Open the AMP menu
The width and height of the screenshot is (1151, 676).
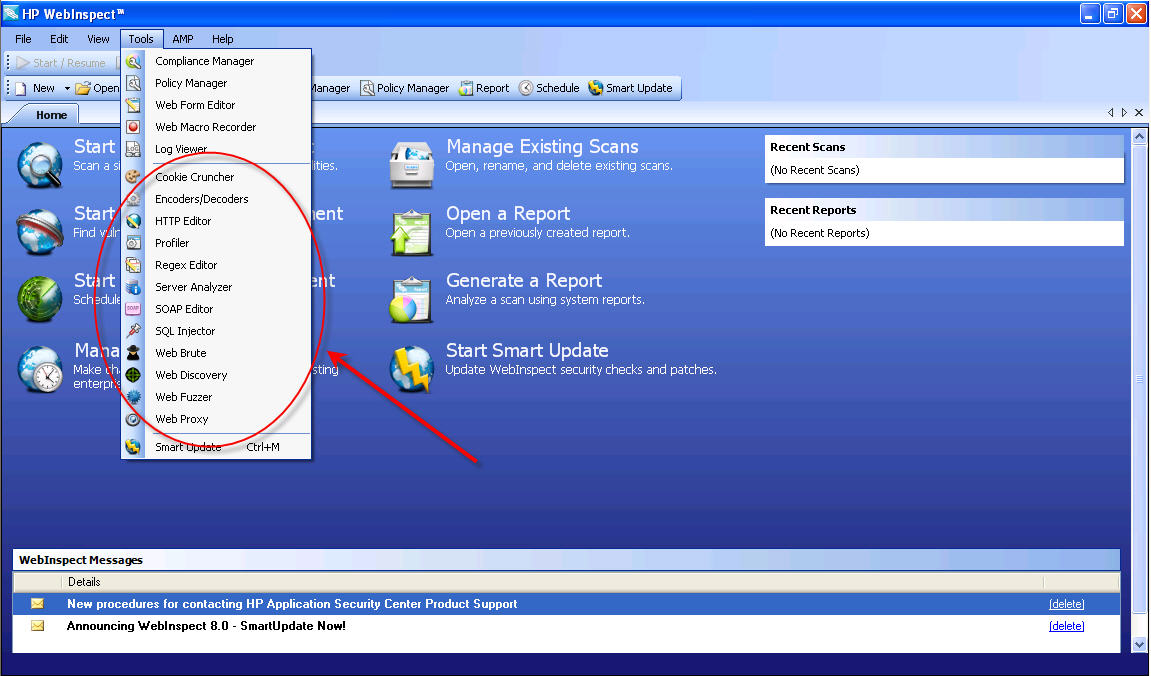coord(183,39)
